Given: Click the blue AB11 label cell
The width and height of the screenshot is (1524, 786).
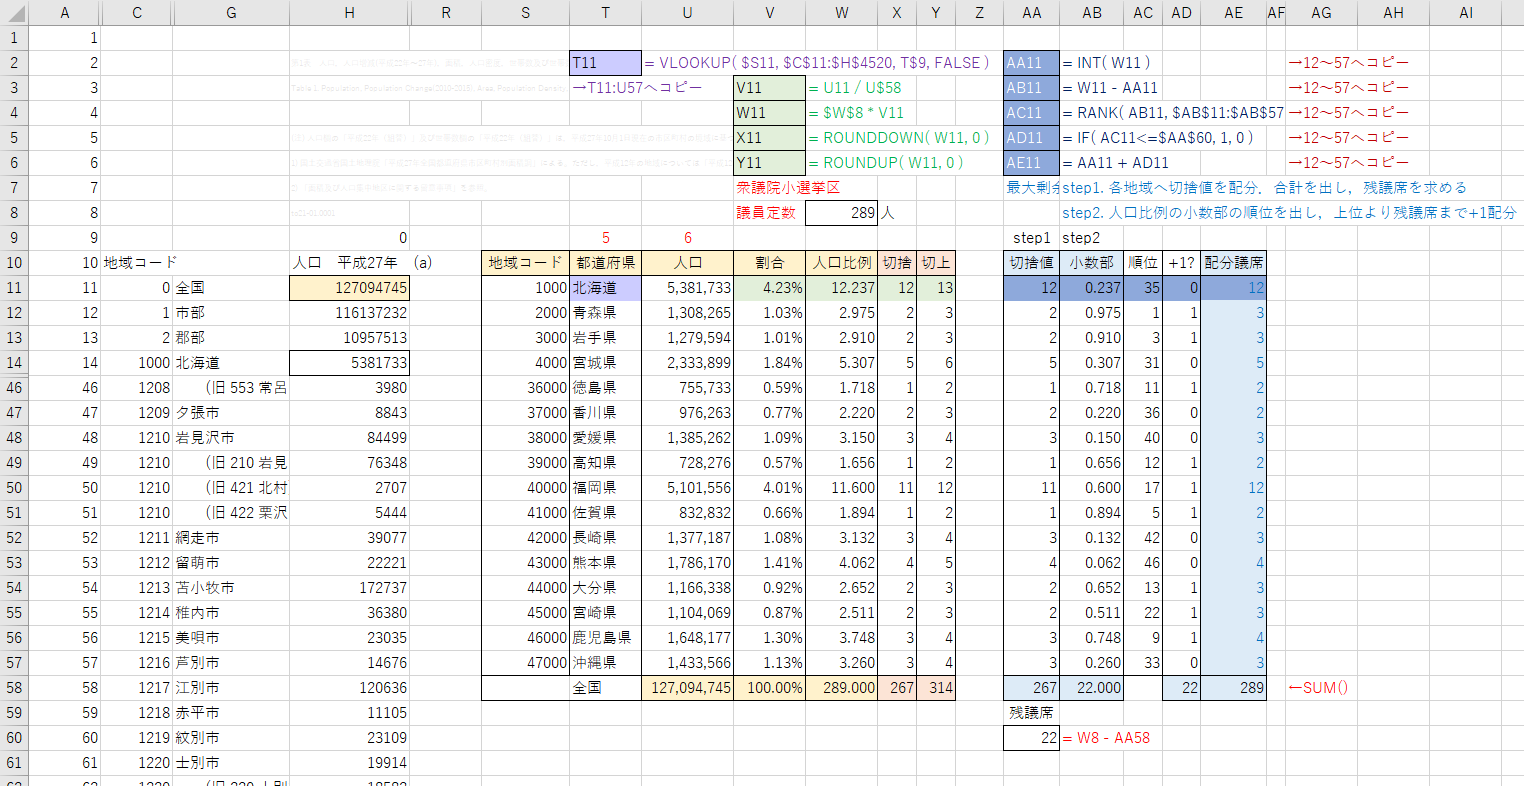Looking at the screenshot, I should tap(1032, 88).
